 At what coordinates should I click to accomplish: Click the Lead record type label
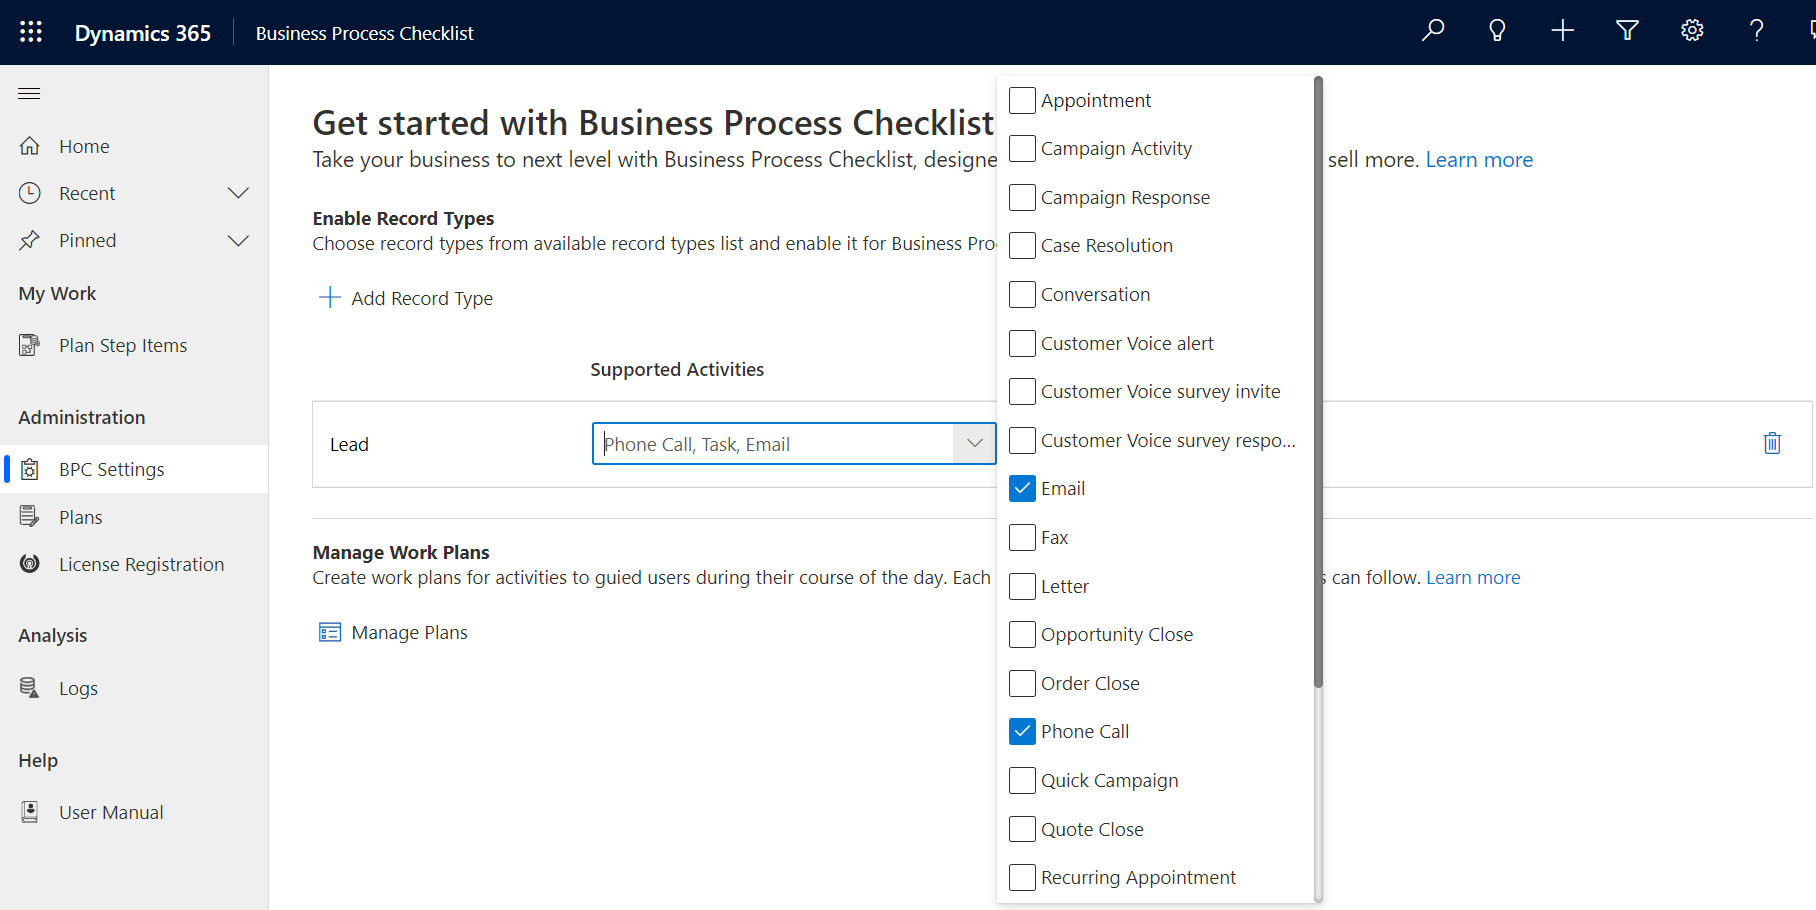[349, 444]
